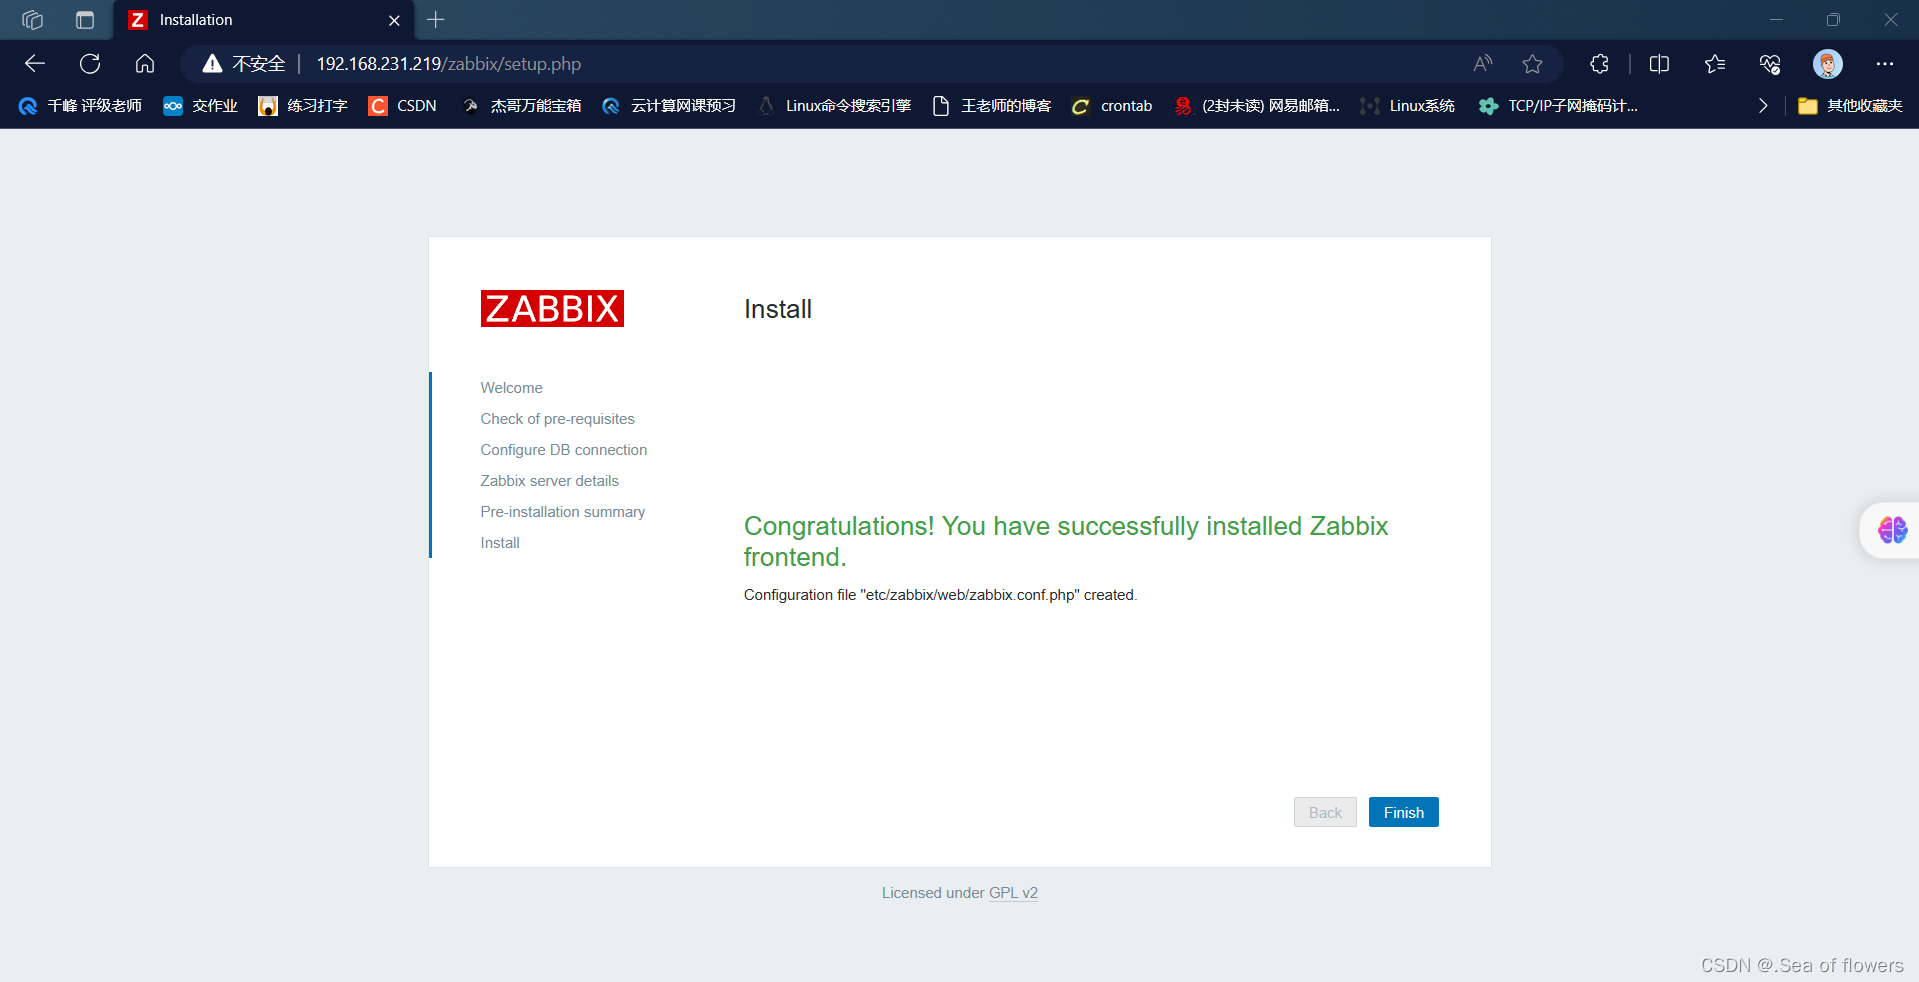Toggle the split screen icon
The image size is (1919, 982).
[x=1659, y=64]
